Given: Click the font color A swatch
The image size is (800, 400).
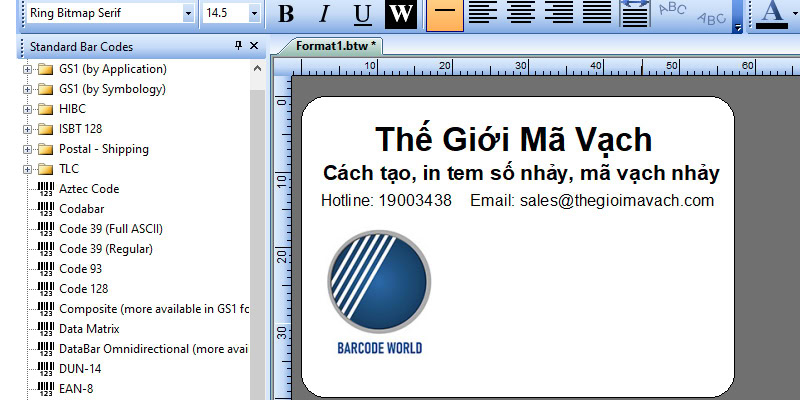Looking at the screenshot, I should pos(770,13).
